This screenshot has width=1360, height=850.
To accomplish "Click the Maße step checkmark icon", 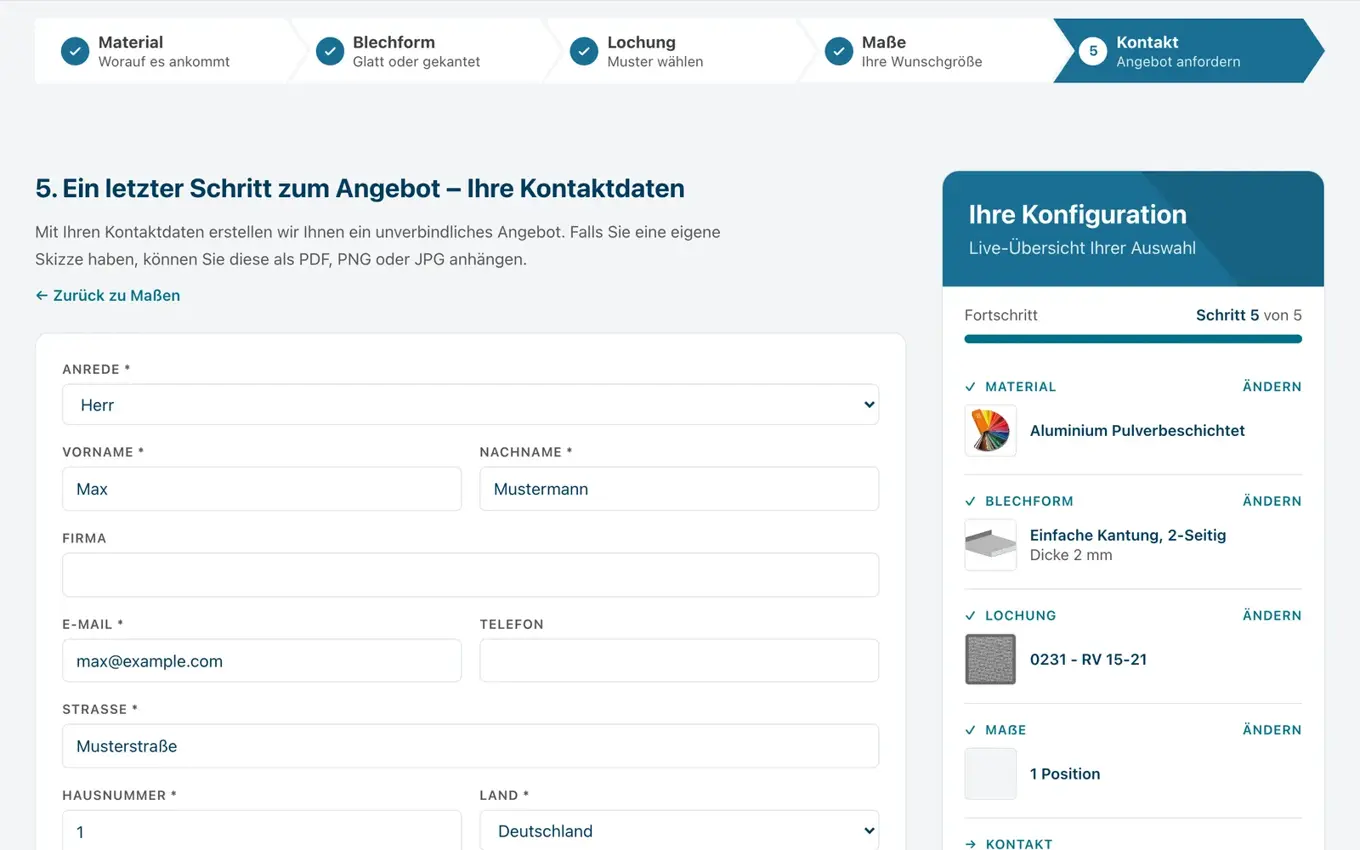I will click(x=839, y=51).
